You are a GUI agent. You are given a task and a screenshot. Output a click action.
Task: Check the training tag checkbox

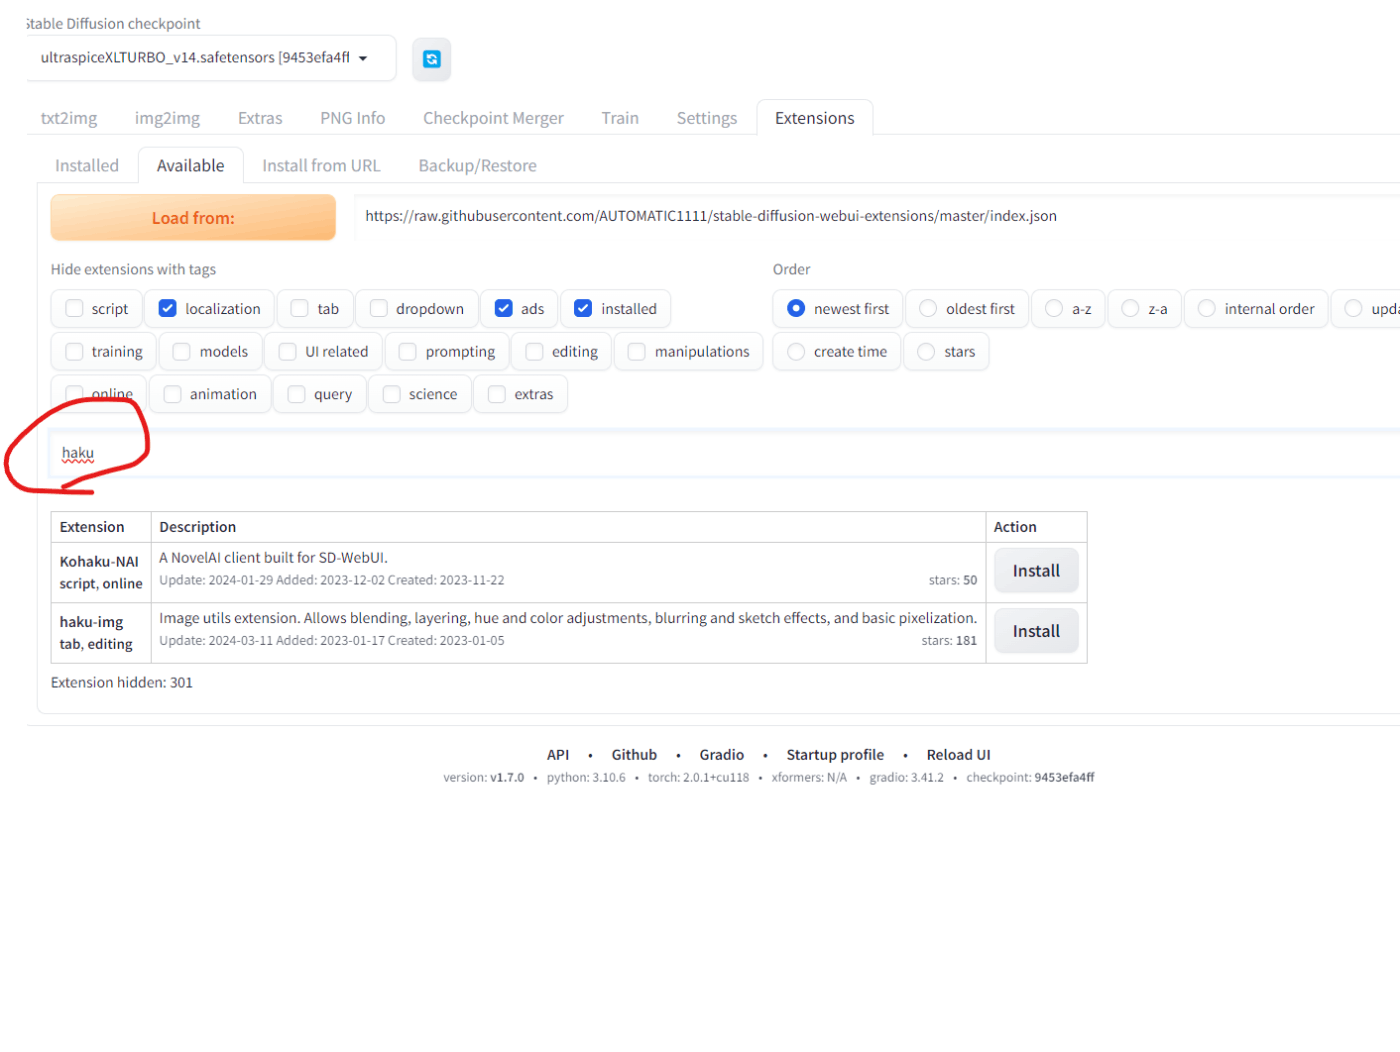coord(74,352)
